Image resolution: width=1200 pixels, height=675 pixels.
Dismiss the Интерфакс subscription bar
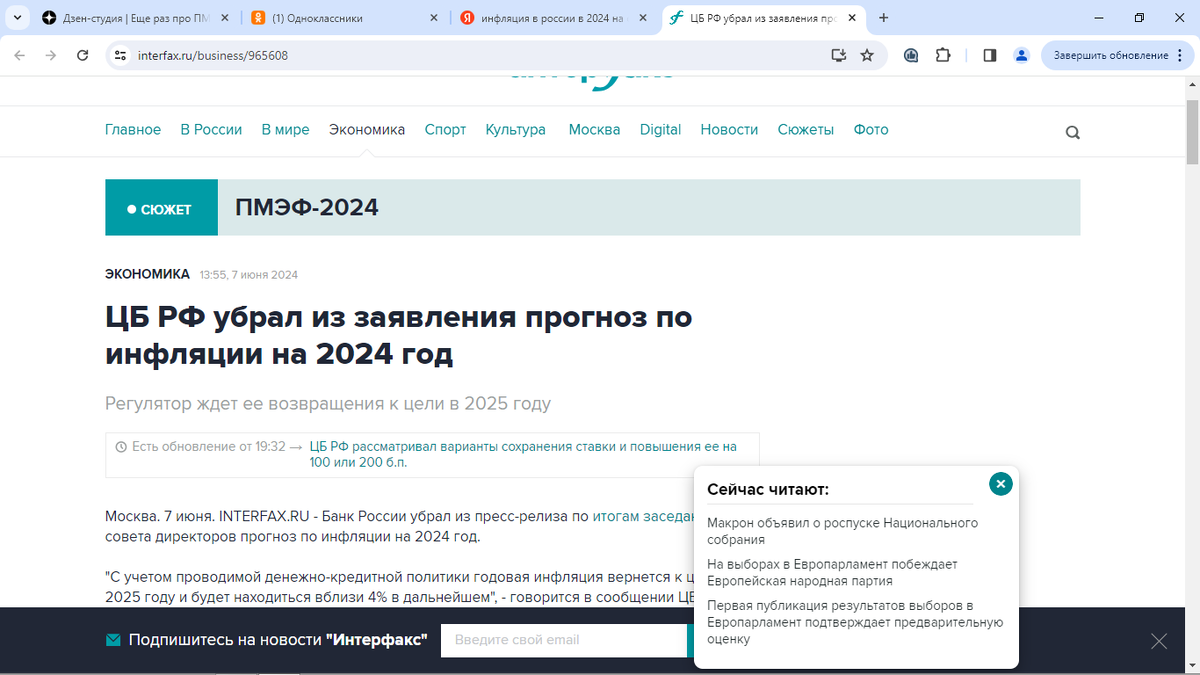(1159, 641)
